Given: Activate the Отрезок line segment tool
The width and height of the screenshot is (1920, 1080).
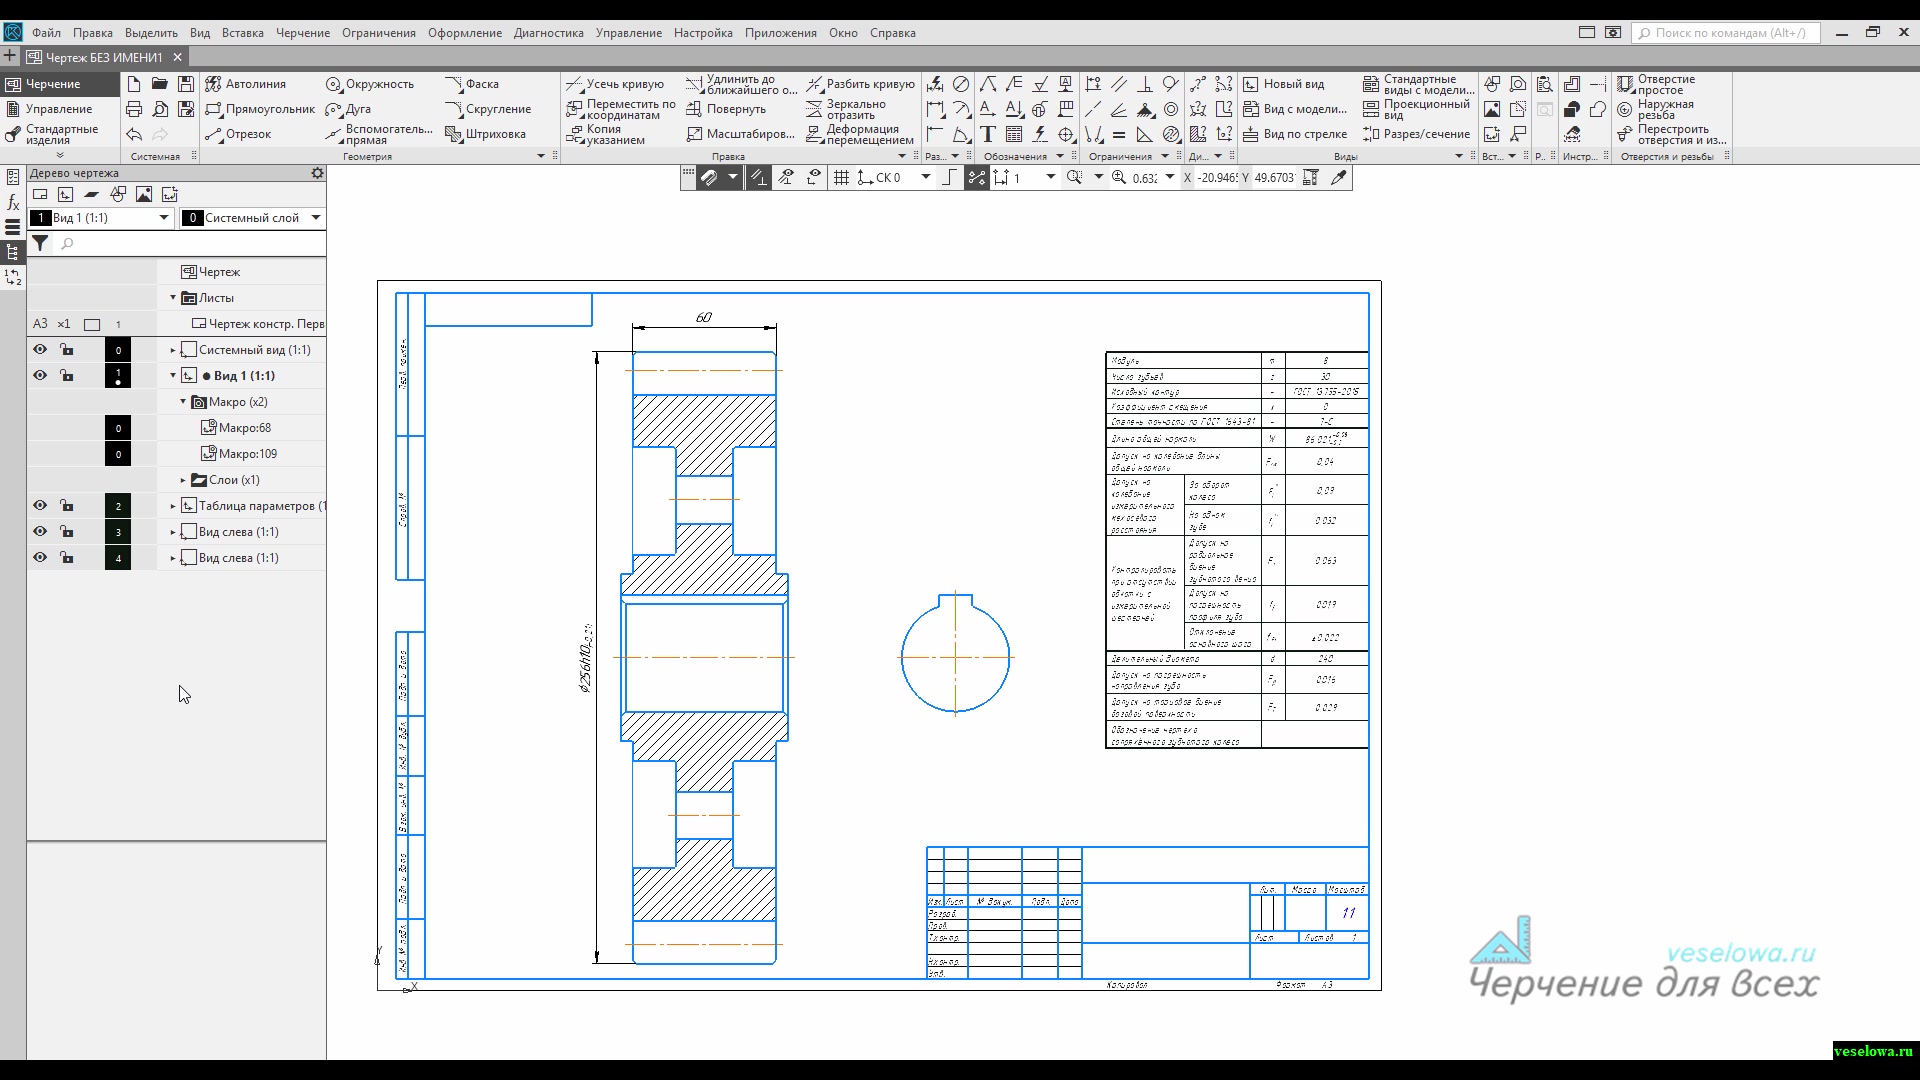Looking at the screenshot, I should [238, 134].
